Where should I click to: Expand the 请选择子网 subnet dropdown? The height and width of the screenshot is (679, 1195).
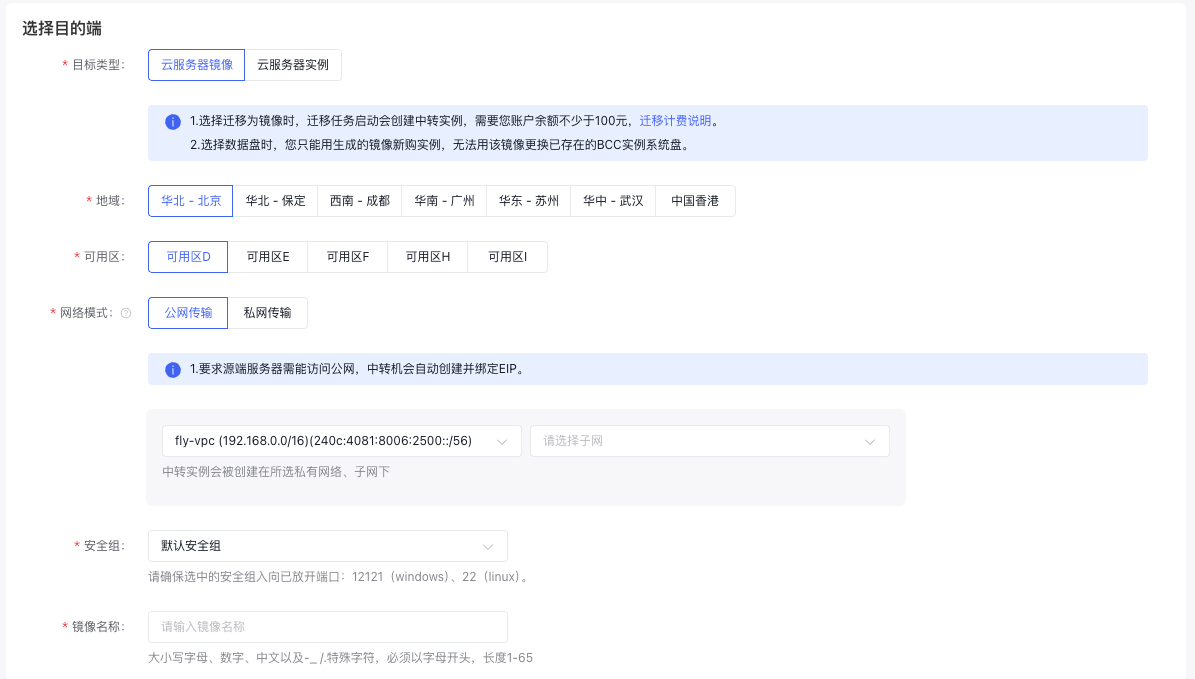coord(709,441)
